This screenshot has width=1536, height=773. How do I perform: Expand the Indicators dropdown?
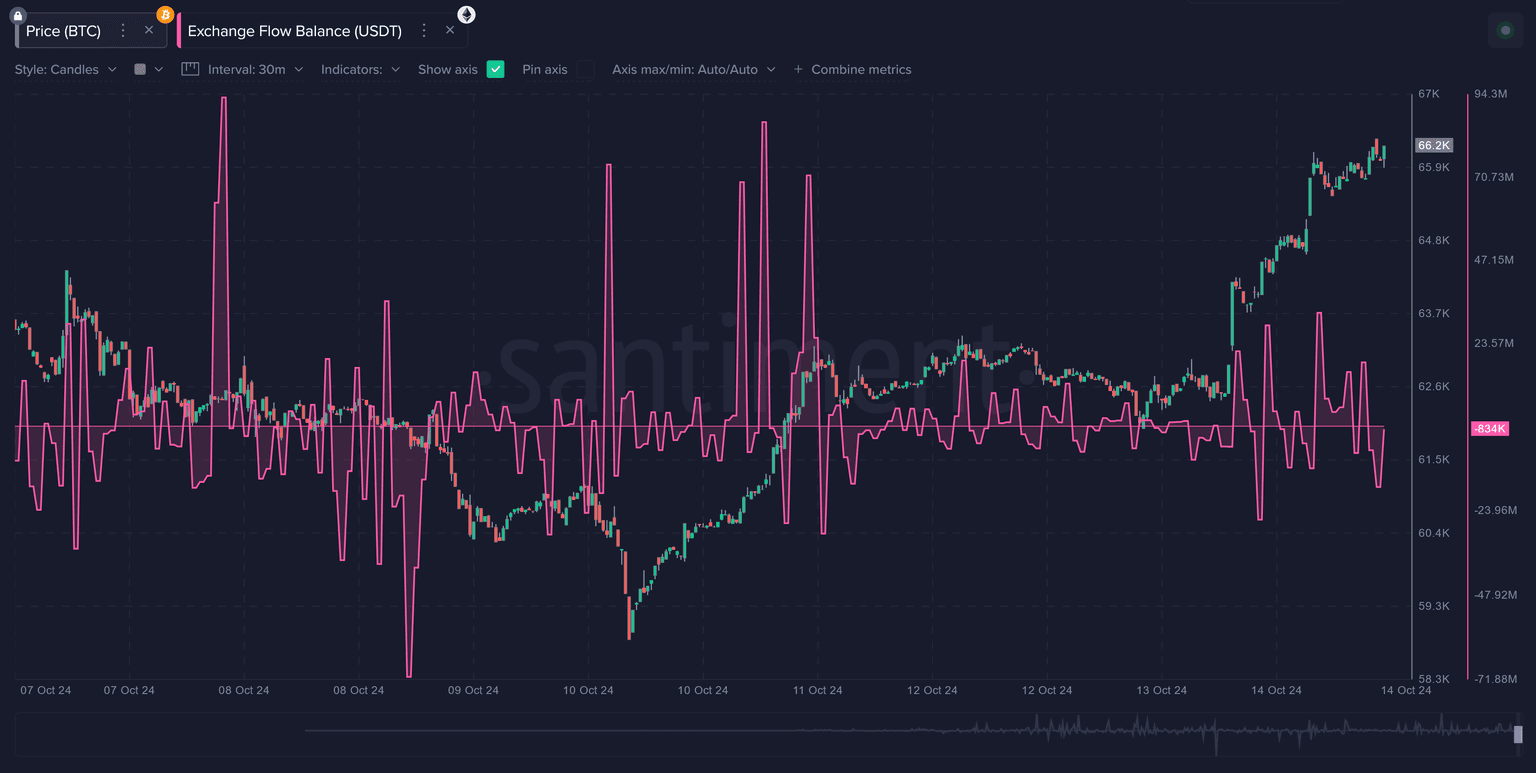point(360,69)
